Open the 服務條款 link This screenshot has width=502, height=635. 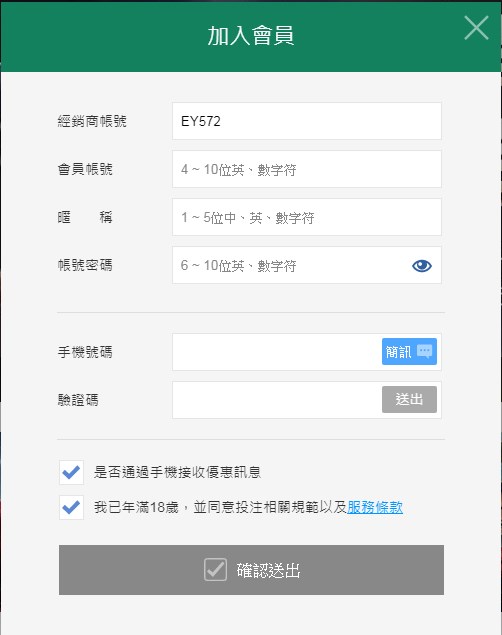(x=375, y=507)
